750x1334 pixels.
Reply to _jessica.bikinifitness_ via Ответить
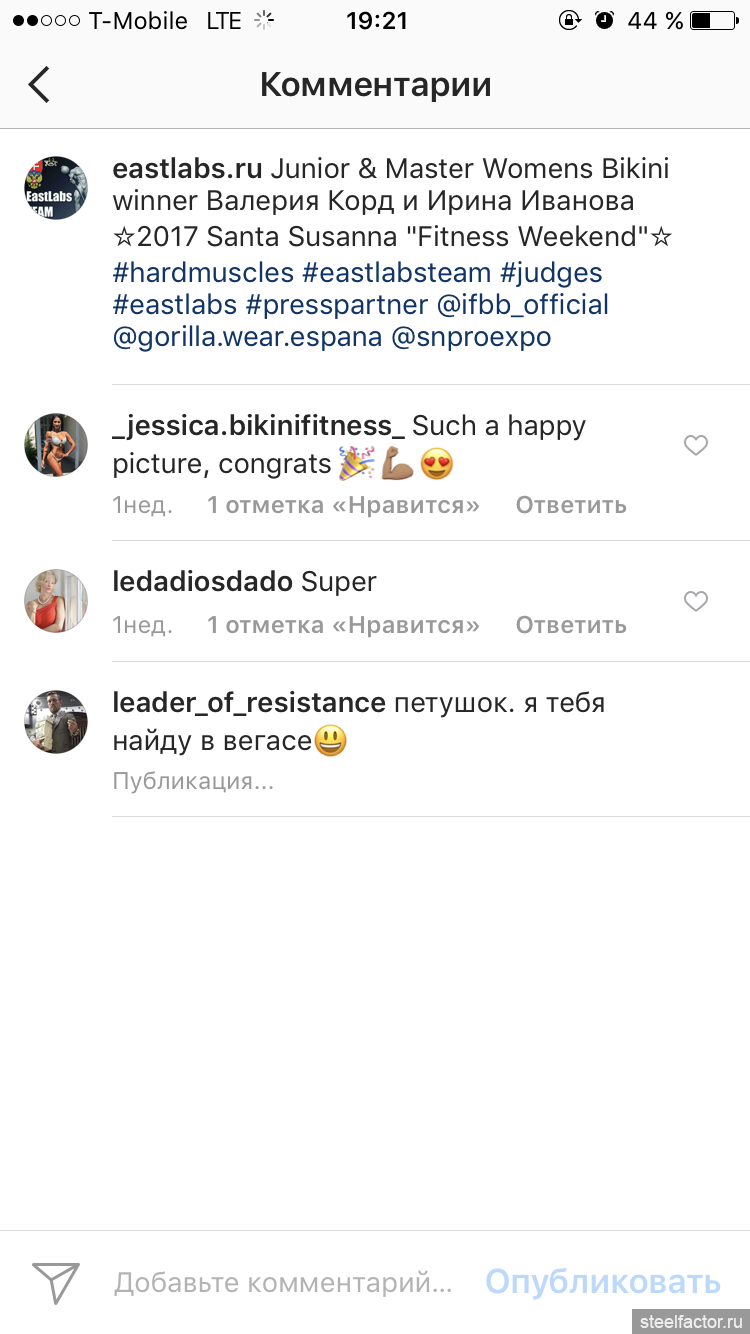571,505
